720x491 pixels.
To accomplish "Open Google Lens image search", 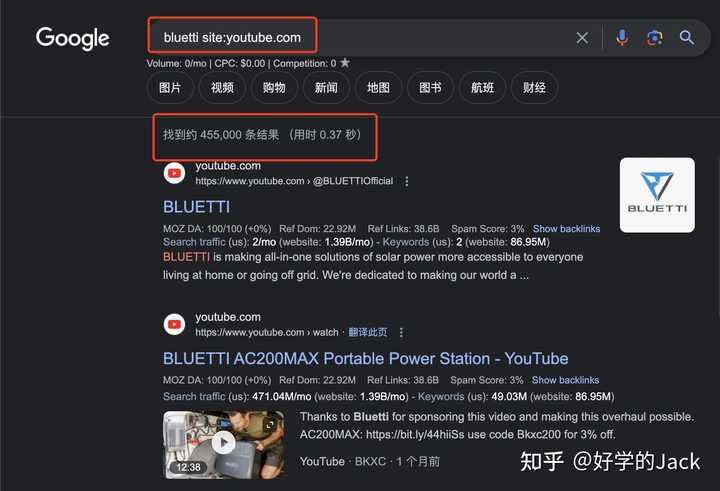I will (x=654, y=38).
